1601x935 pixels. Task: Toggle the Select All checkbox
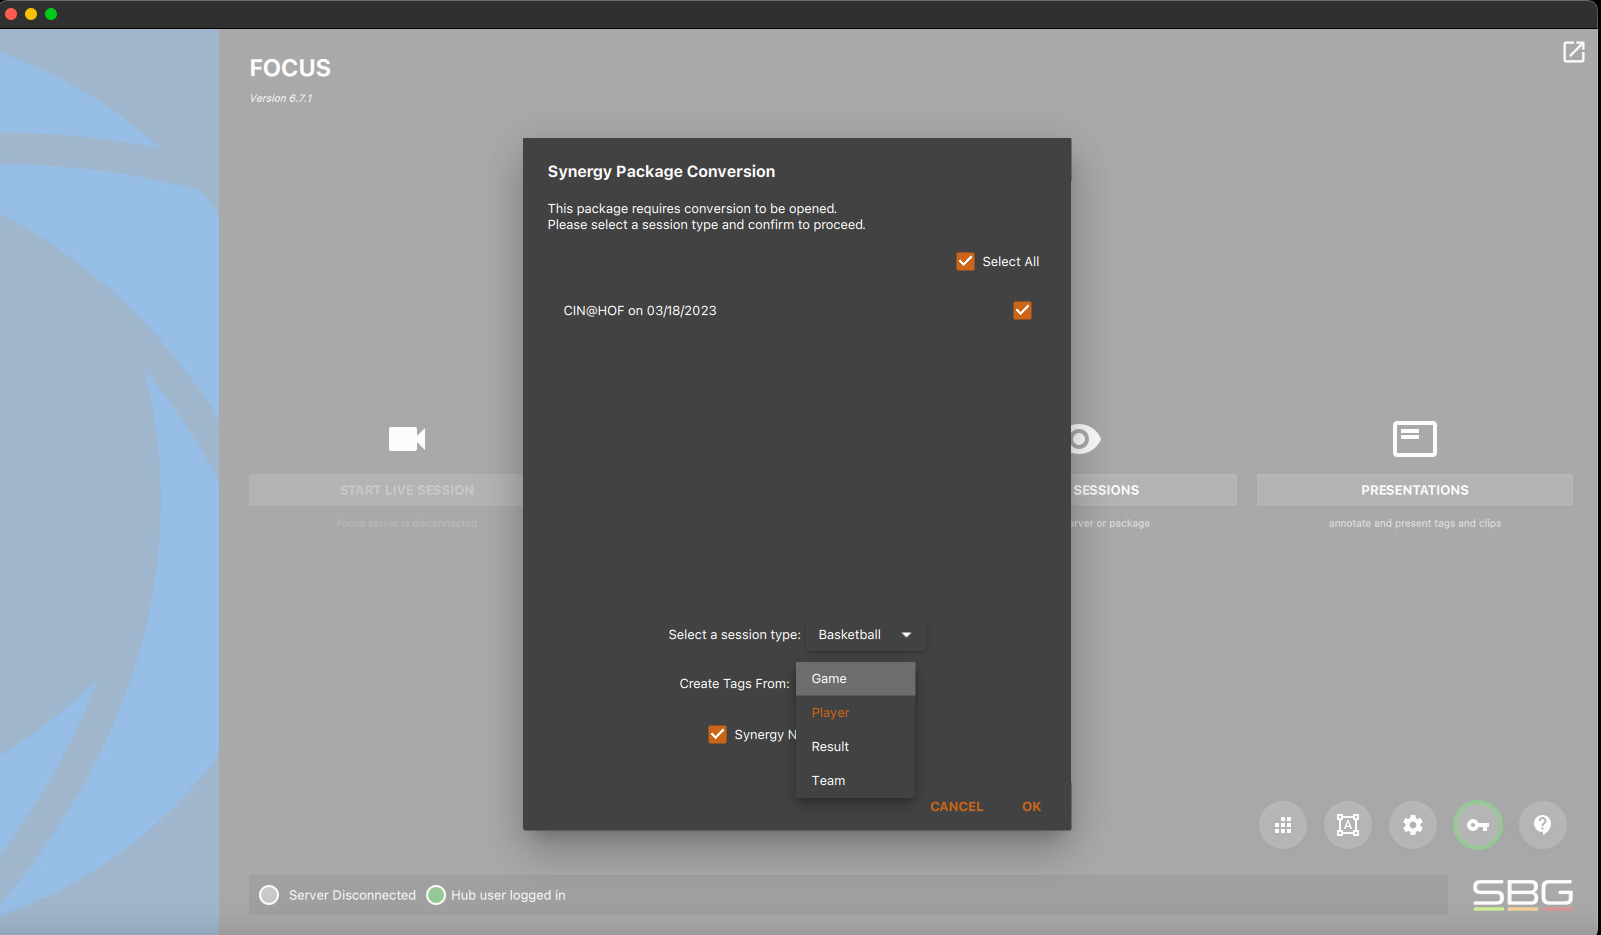965,262
